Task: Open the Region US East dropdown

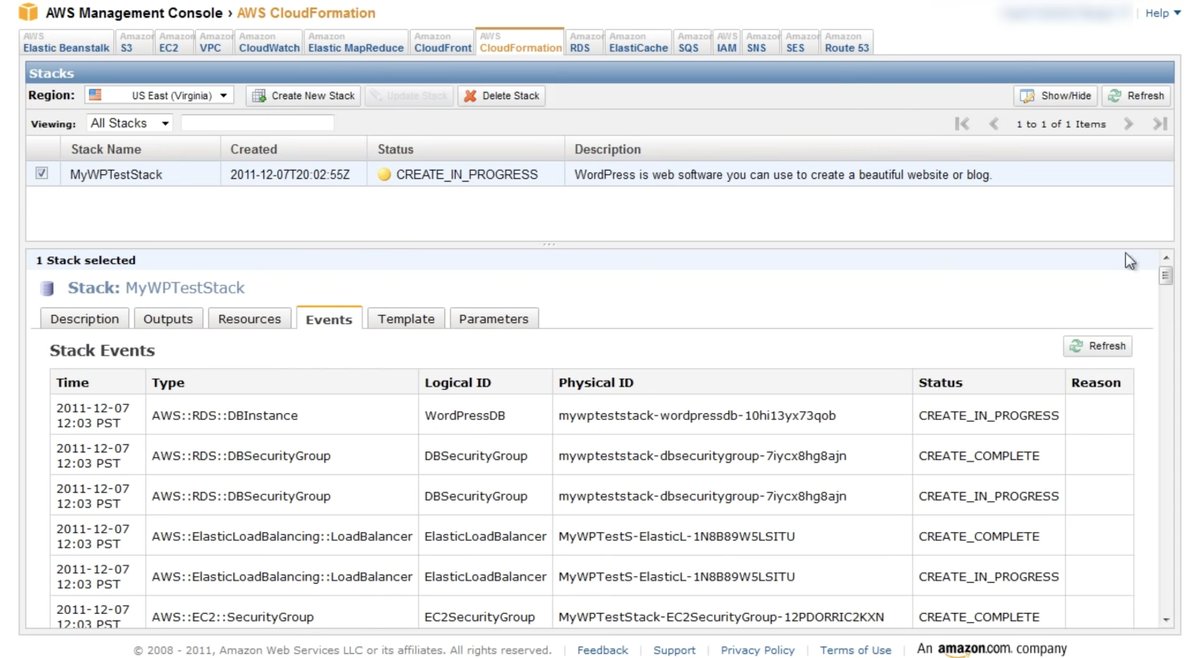Action: click(159, 95)
